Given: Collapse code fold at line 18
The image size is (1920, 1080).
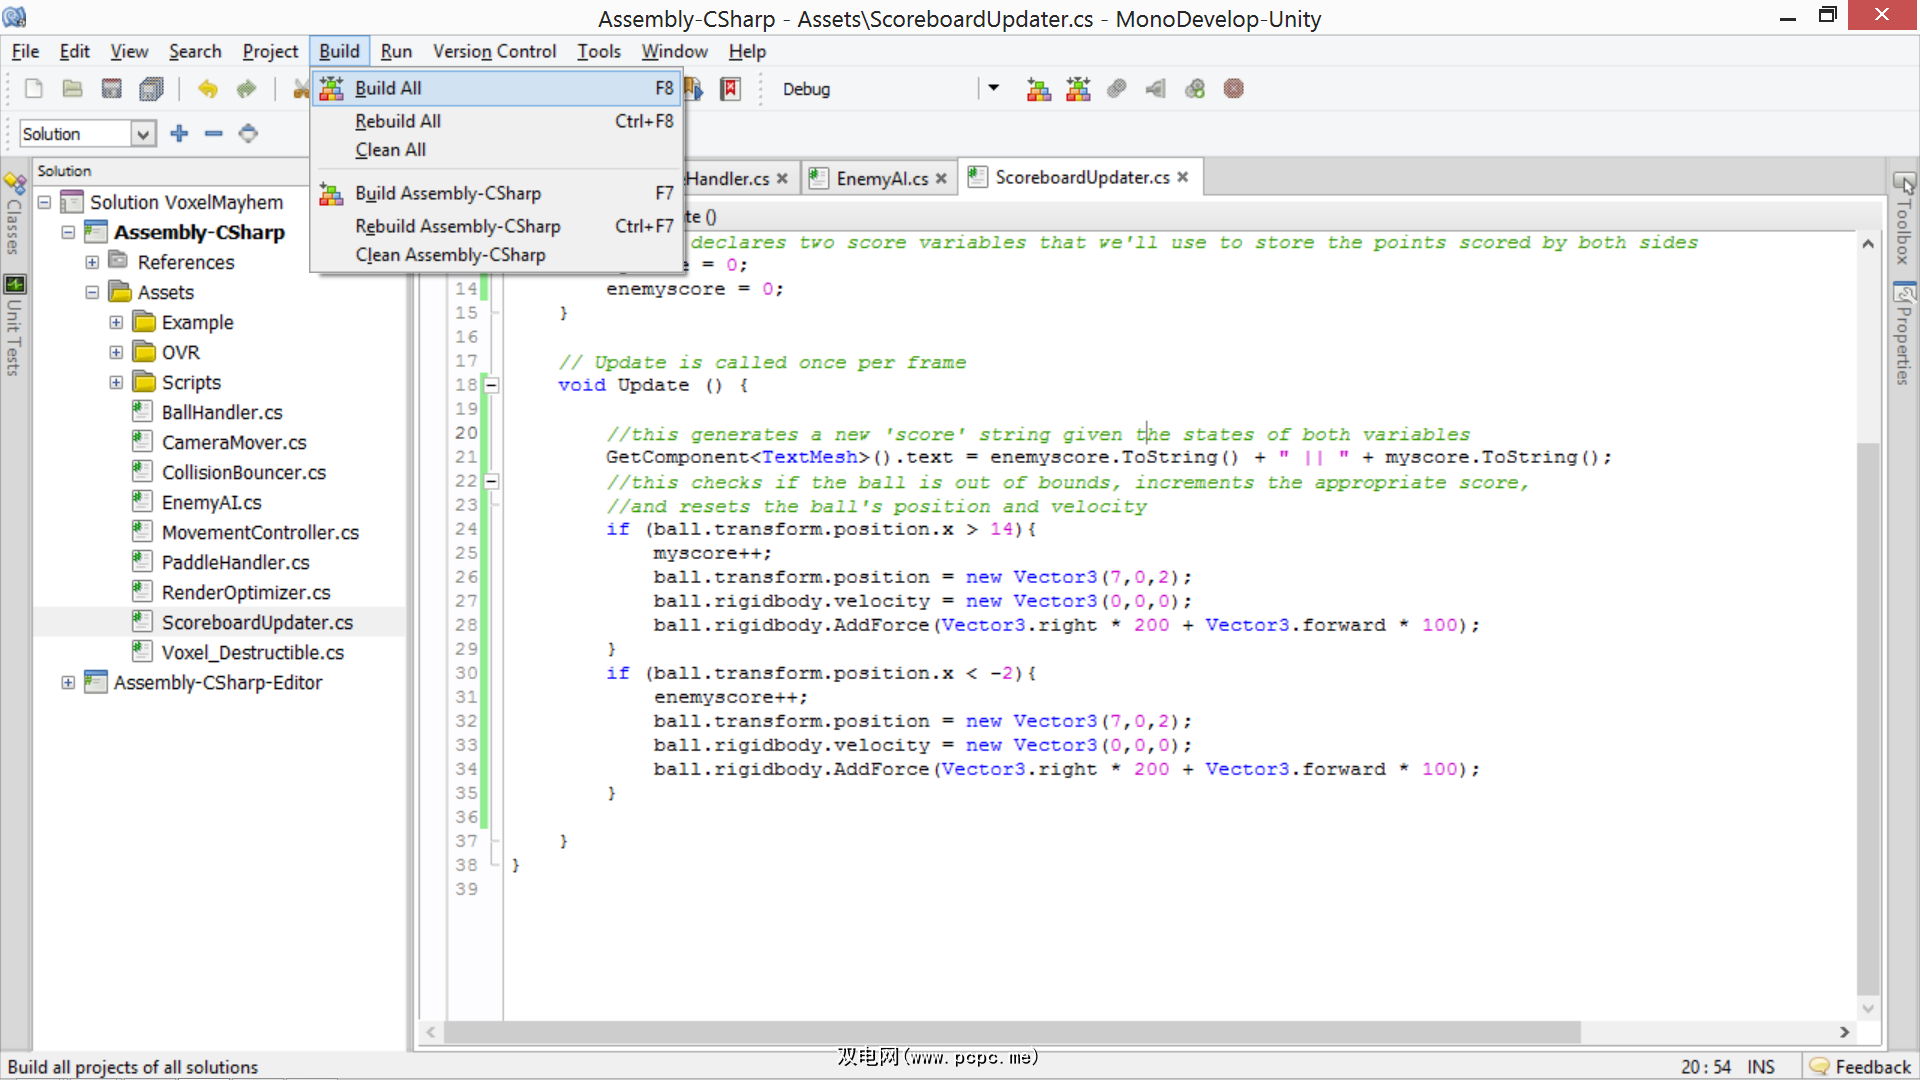Looking at the screenshot, I should (492, 385).
